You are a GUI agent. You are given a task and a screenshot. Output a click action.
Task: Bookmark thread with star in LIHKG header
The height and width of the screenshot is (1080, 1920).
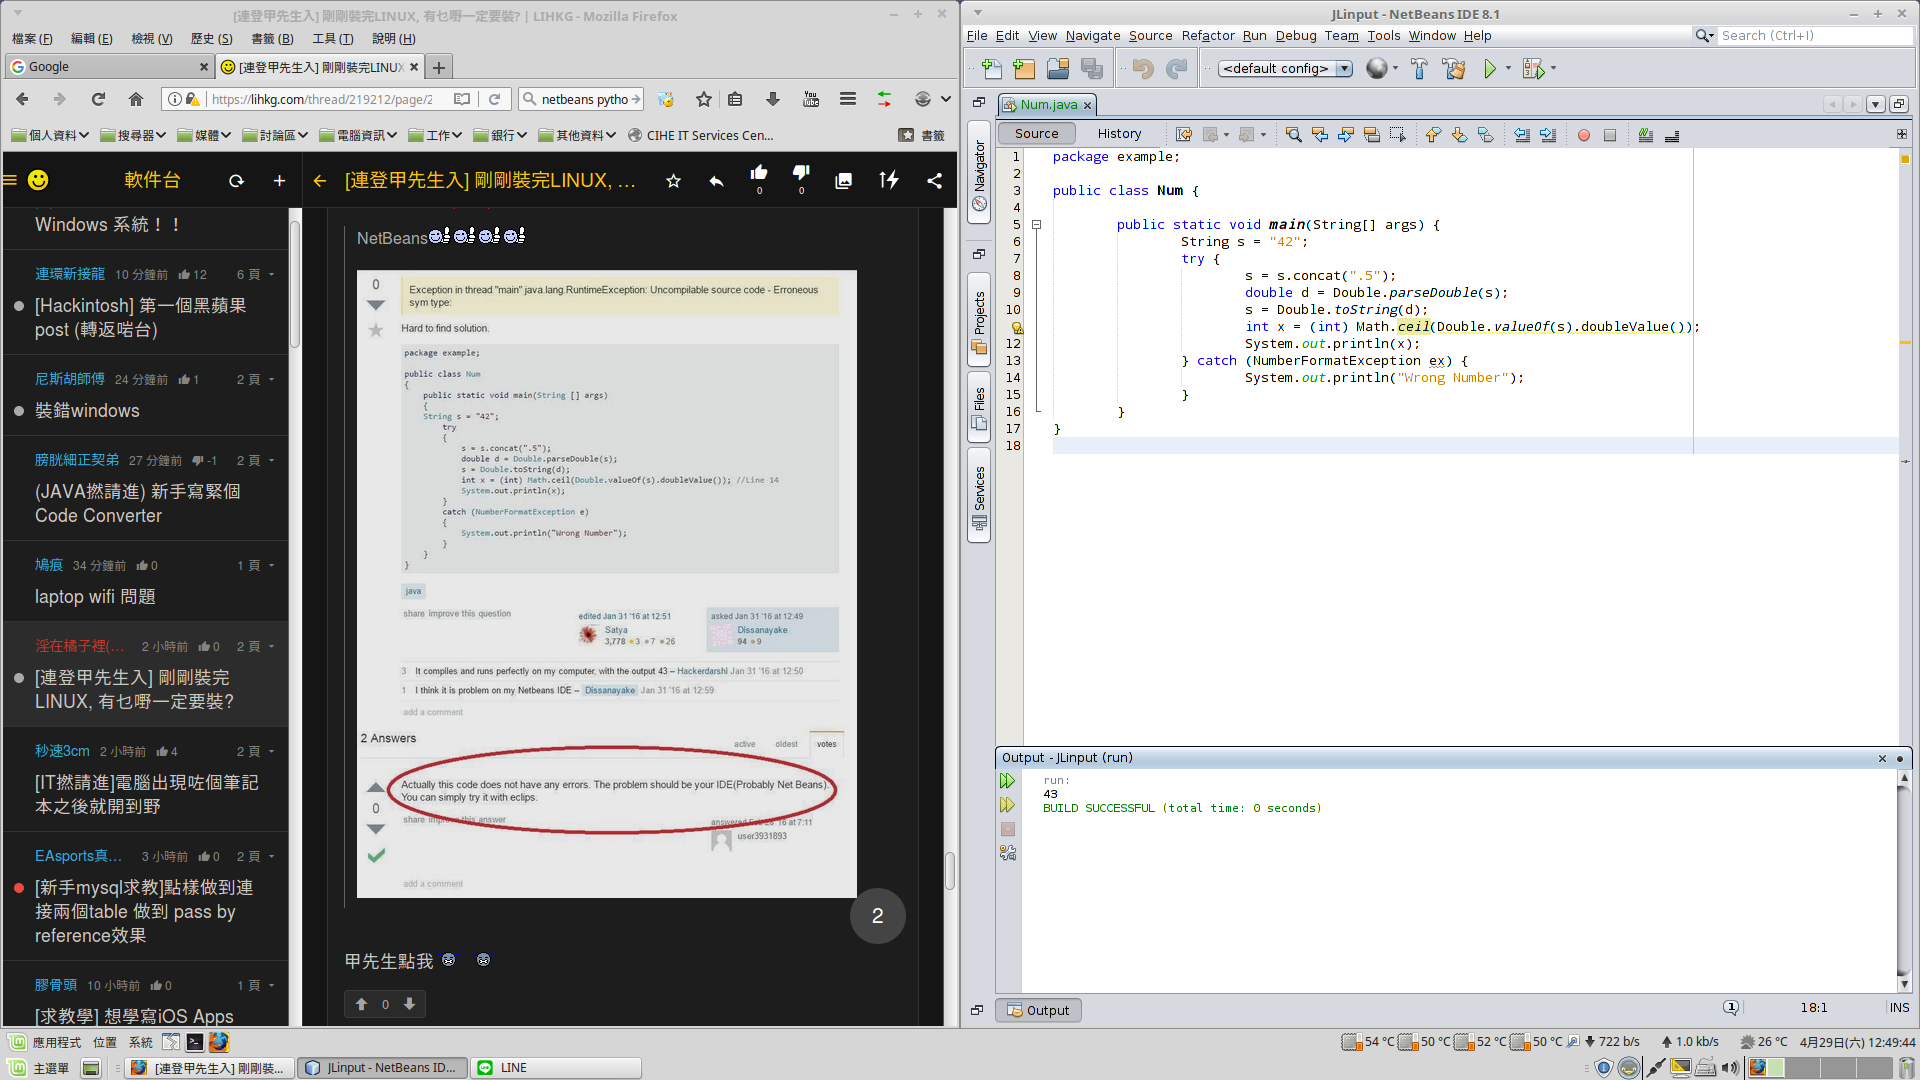click(x=673, y=181)
